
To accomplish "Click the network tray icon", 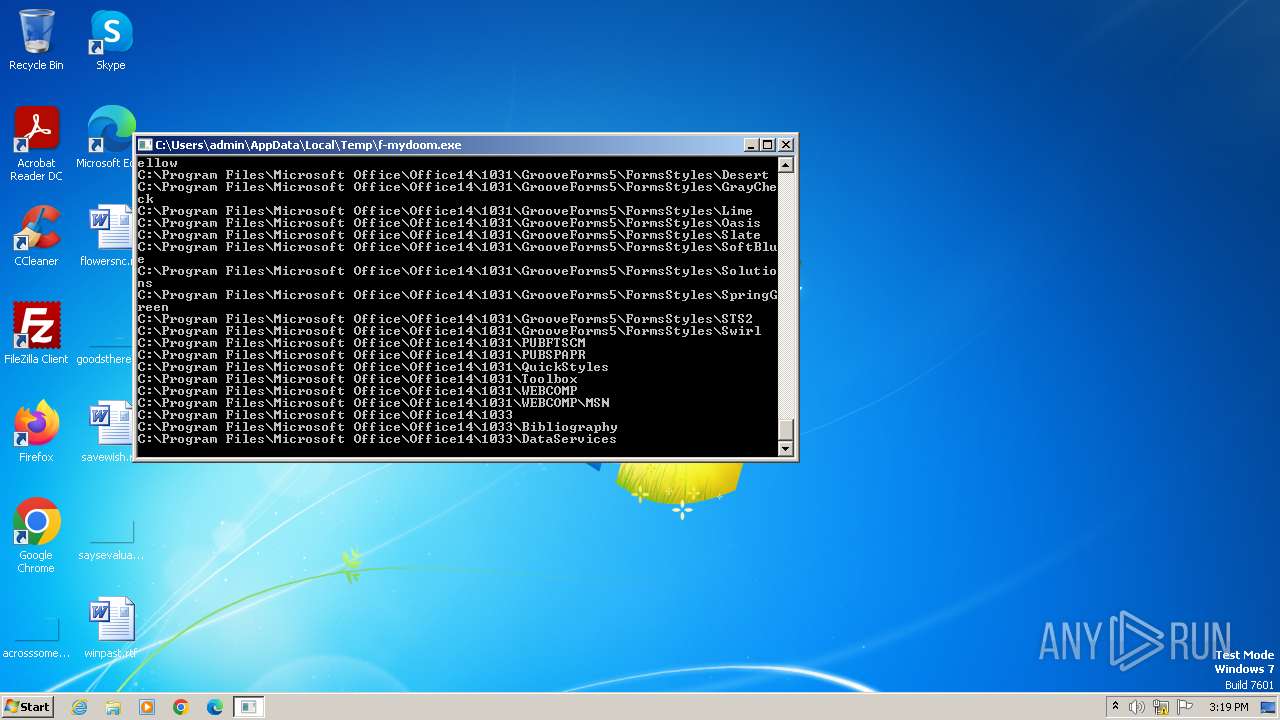I will click(x=1161, y=707).
